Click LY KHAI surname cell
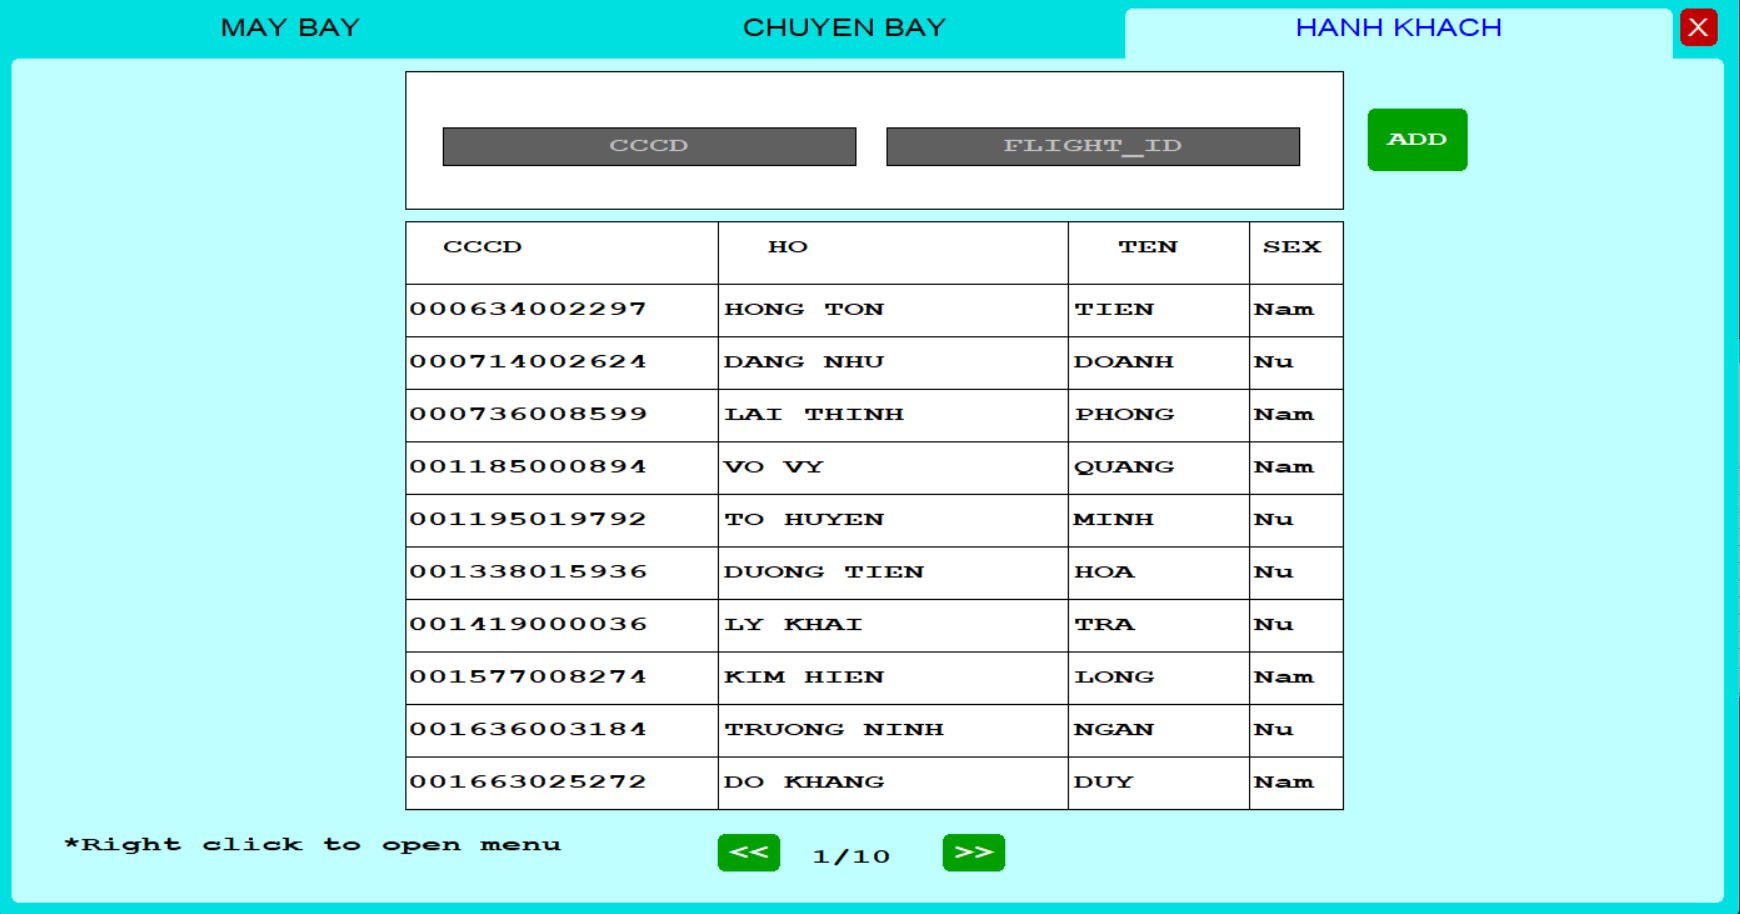Screen dimensions: 1740x914 (x=893, y=625)
